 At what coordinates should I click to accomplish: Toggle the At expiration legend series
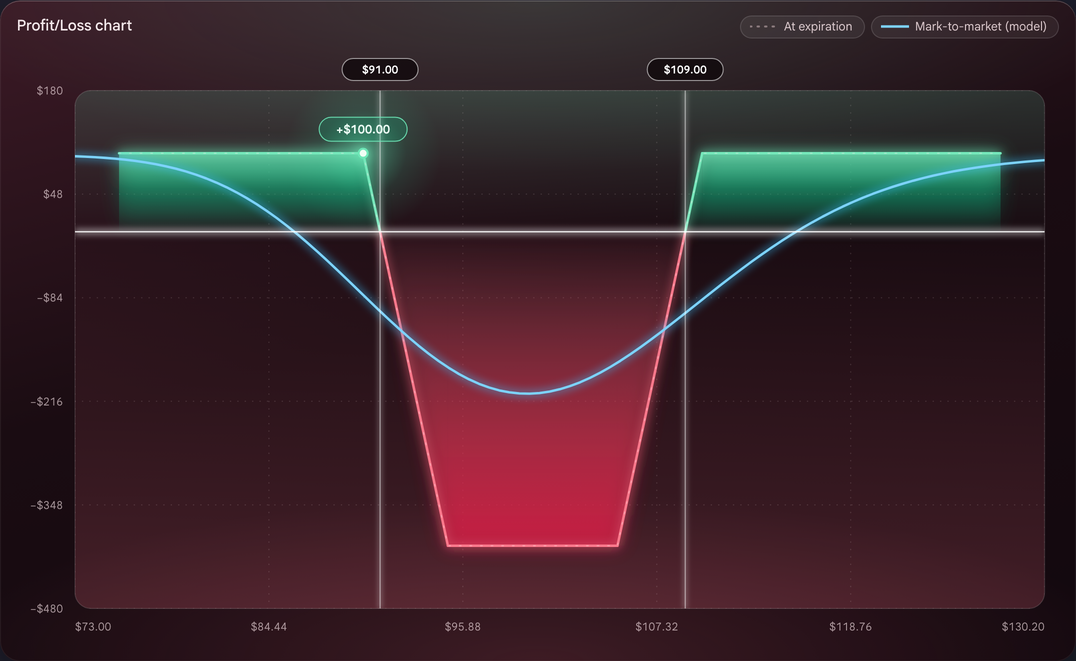(802, 27)
